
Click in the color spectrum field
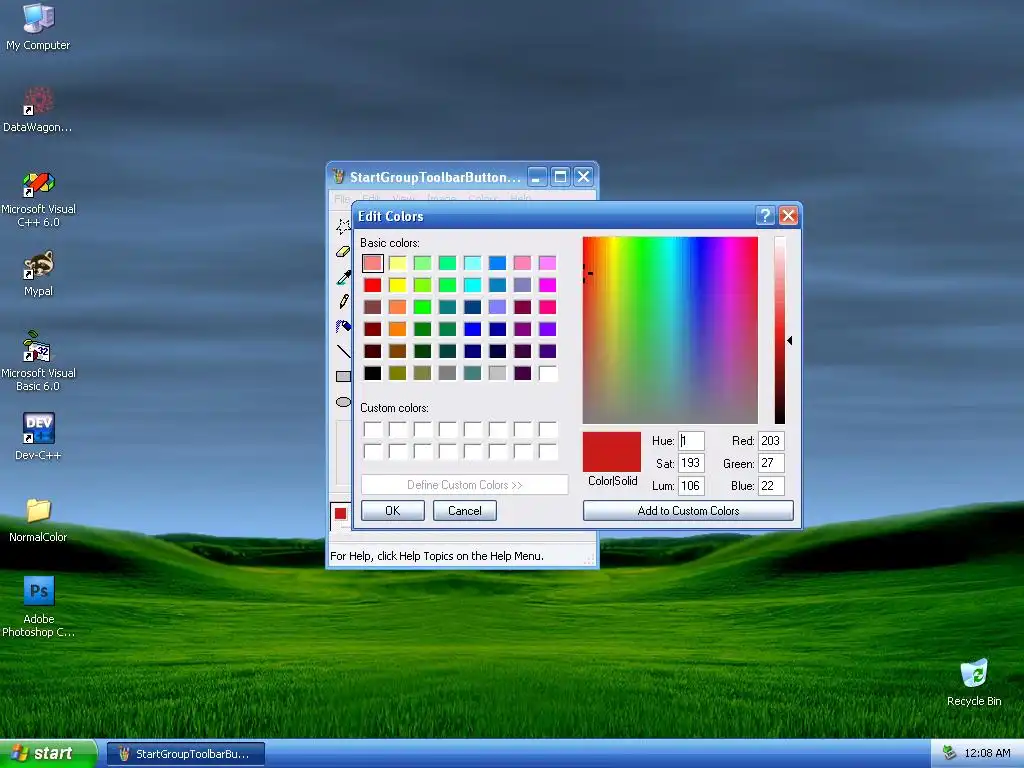tap(670, 330)
